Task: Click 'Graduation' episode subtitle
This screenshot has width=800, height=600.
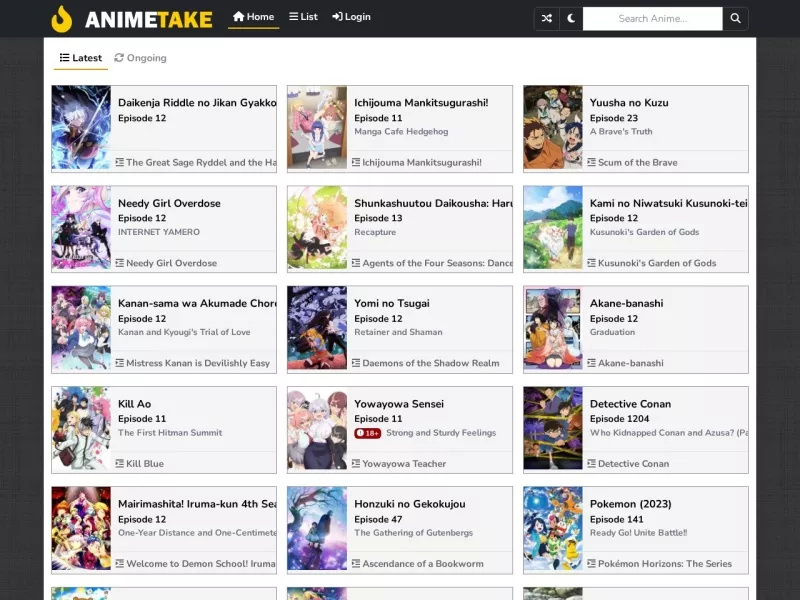Action: 612,332
